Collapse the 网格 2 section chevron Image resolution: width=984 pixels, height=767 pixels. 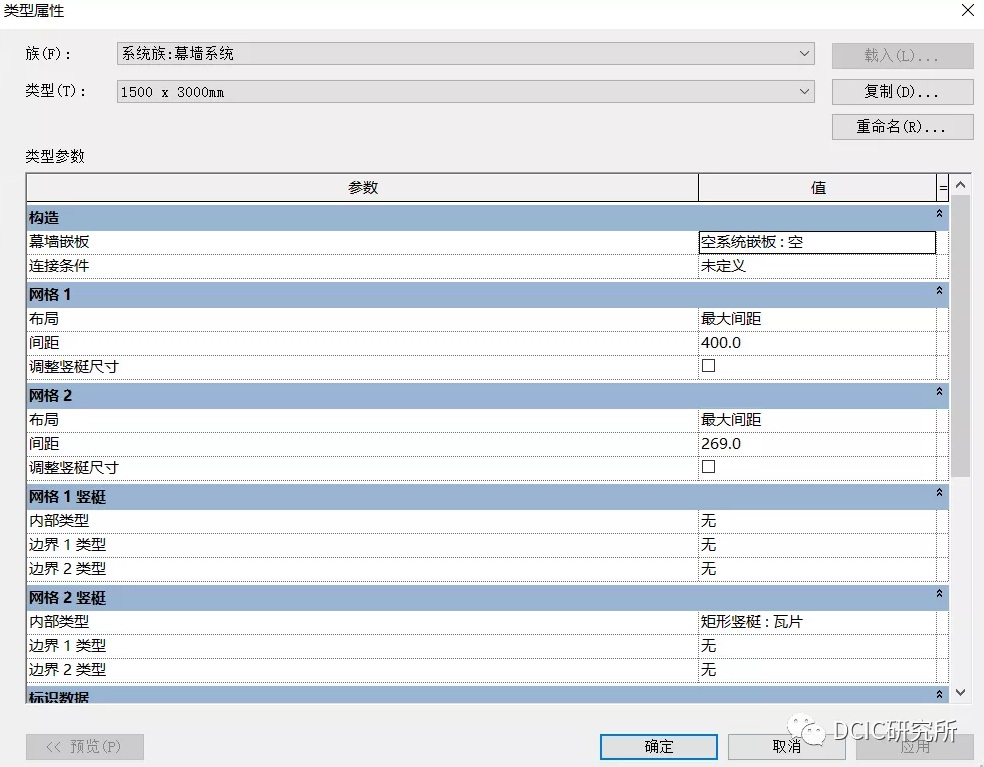point(939,392)
